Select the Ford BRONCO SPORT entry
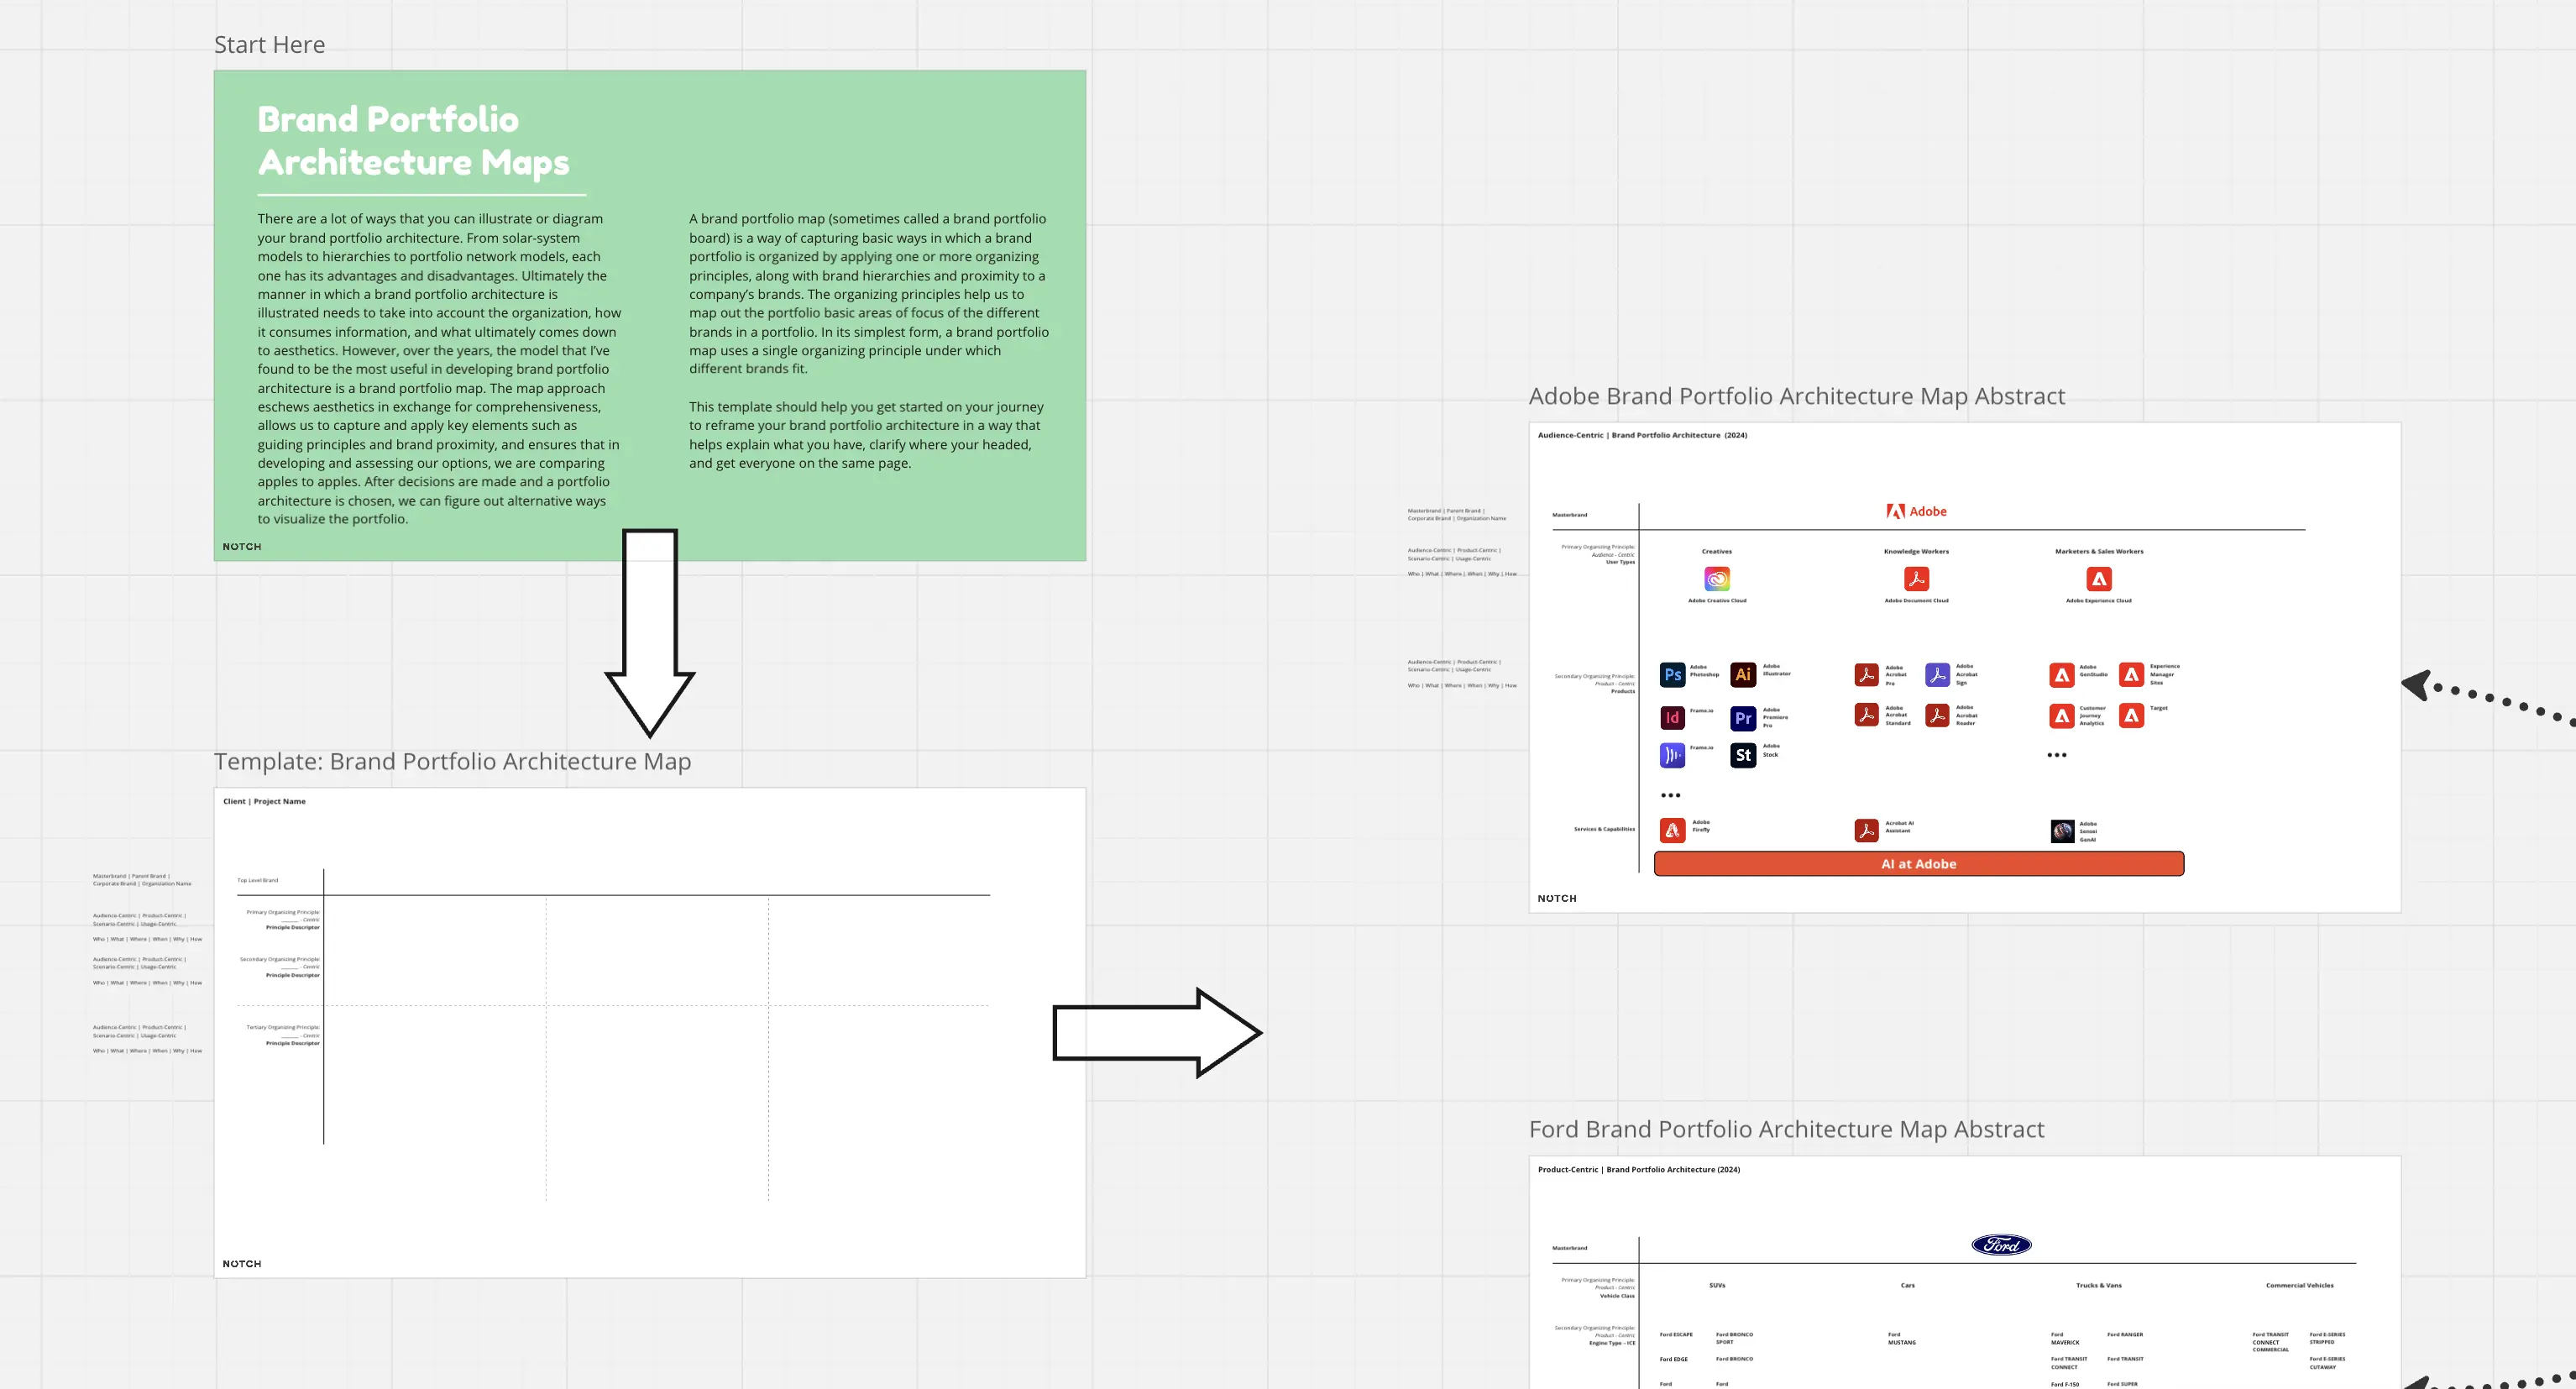 [1734, 1338]
